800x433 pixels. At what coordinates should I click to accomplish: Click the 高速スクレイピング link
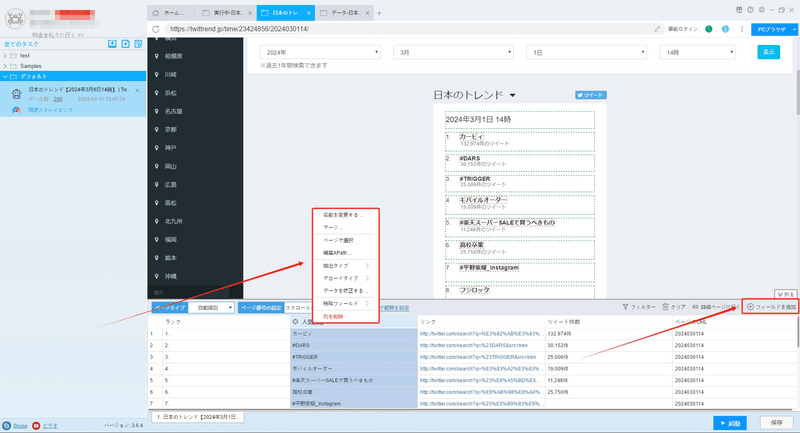[51, 110]
